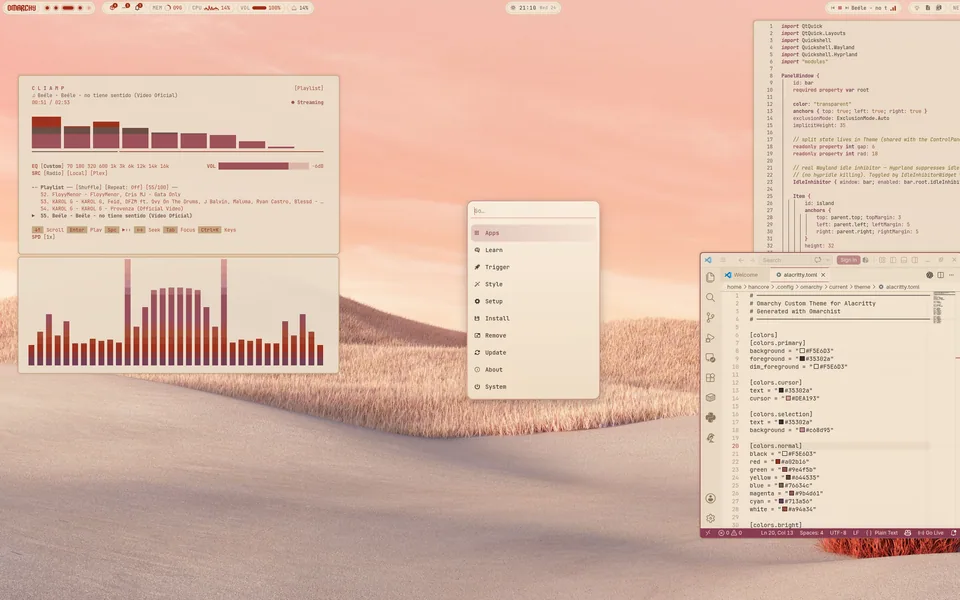Click 'Ln 20, Col 13' in VS Code status bar
Viewport: 960px width, 600px height.
pos(776,533)
